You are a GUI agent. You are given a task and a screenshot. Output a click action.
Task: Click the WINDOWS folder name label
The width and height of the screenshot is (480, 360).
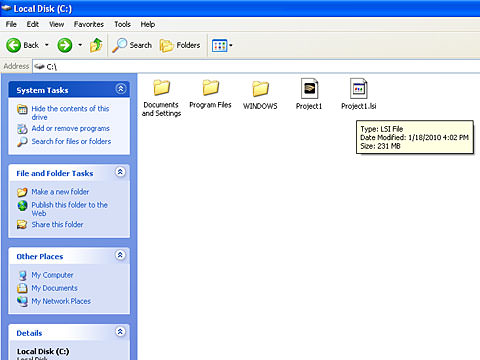(260, 106)
